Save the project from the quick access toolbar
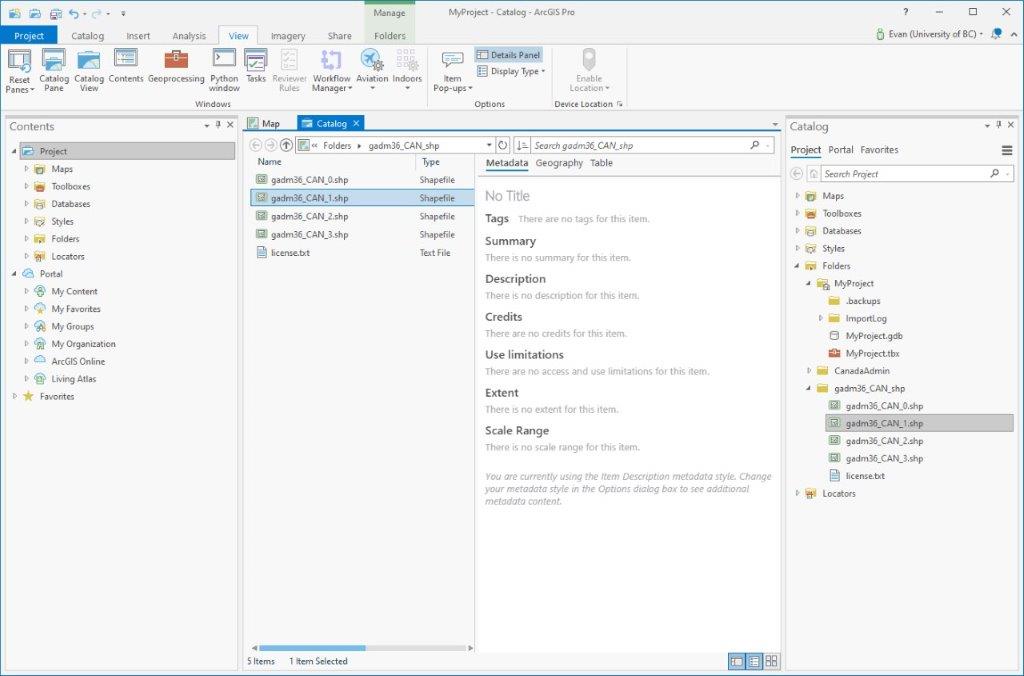Image resolution: width=1024 pixels, height=676 pixels. (x=56, y=13)
